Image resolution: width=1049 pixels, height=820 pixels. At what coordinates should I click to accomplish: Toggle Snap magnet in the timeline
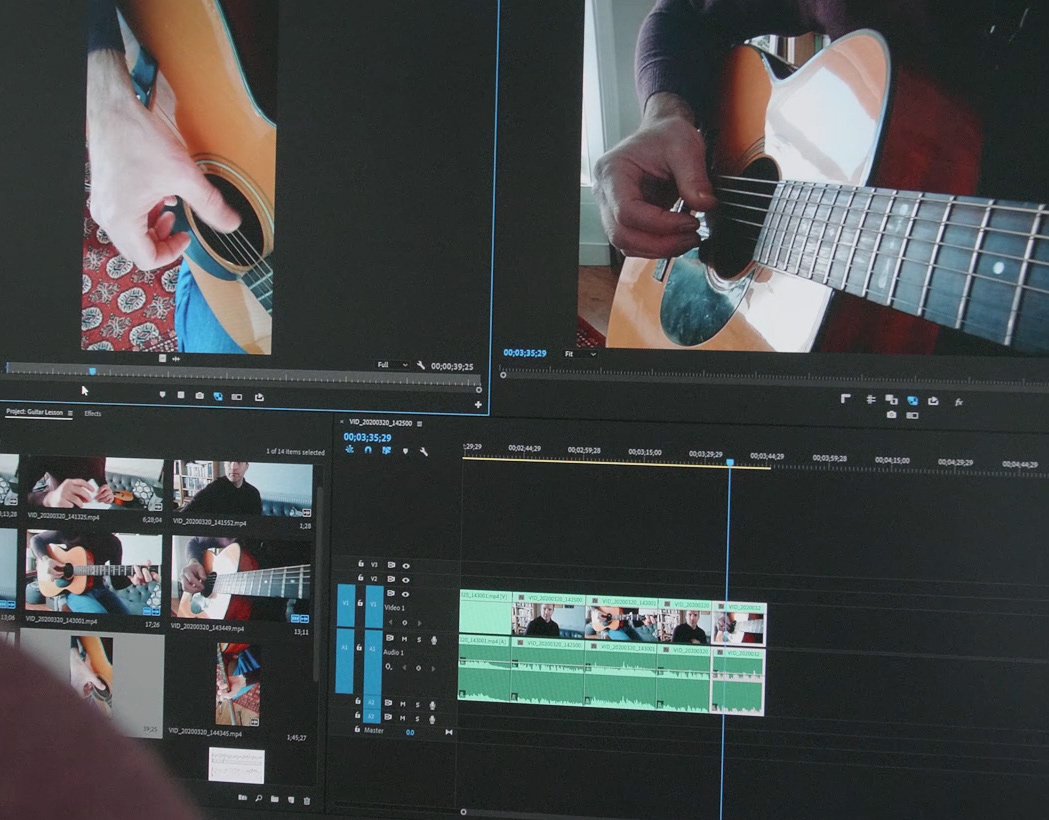tap(368, 450)
